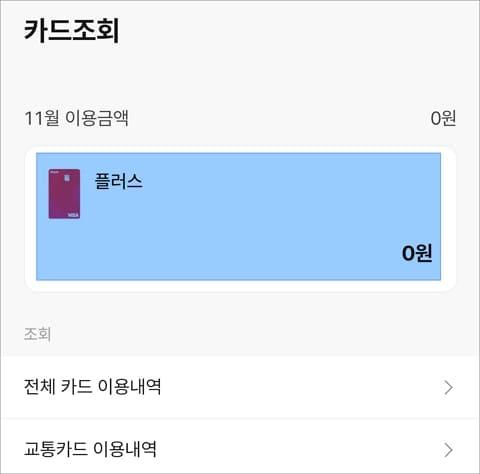Click the 카드조회 page title
Screen dimensions: 480x474
click(71, 30)
